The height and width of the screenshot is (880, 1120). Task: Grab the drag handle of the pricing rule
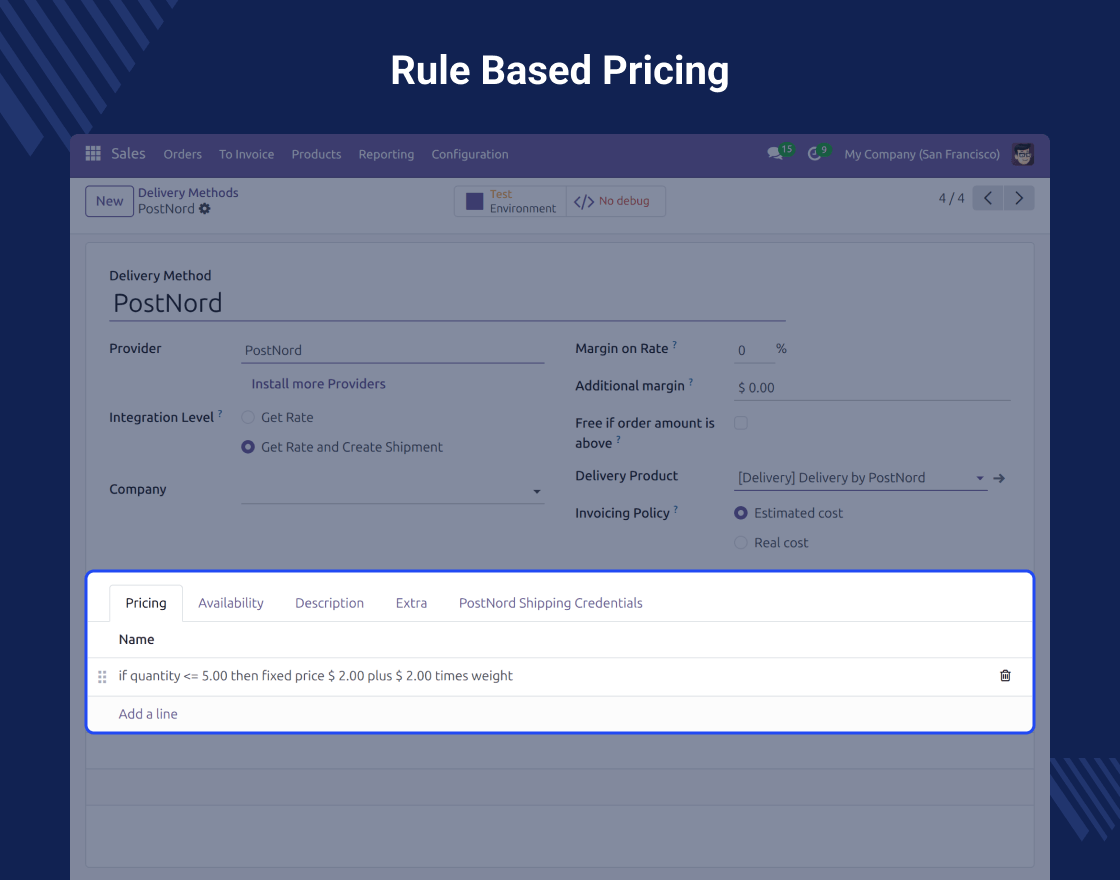pos(102,676)
